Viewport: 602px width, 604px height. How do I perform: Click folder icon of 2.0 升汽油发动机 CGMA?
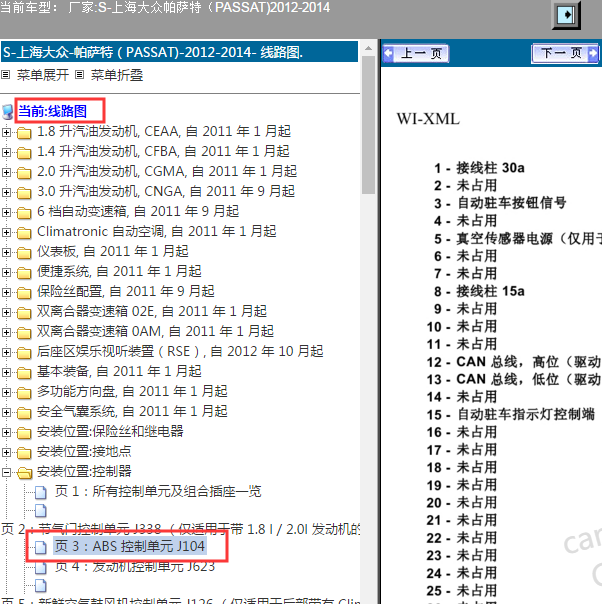pyautogui.click(x=24, y=173)
